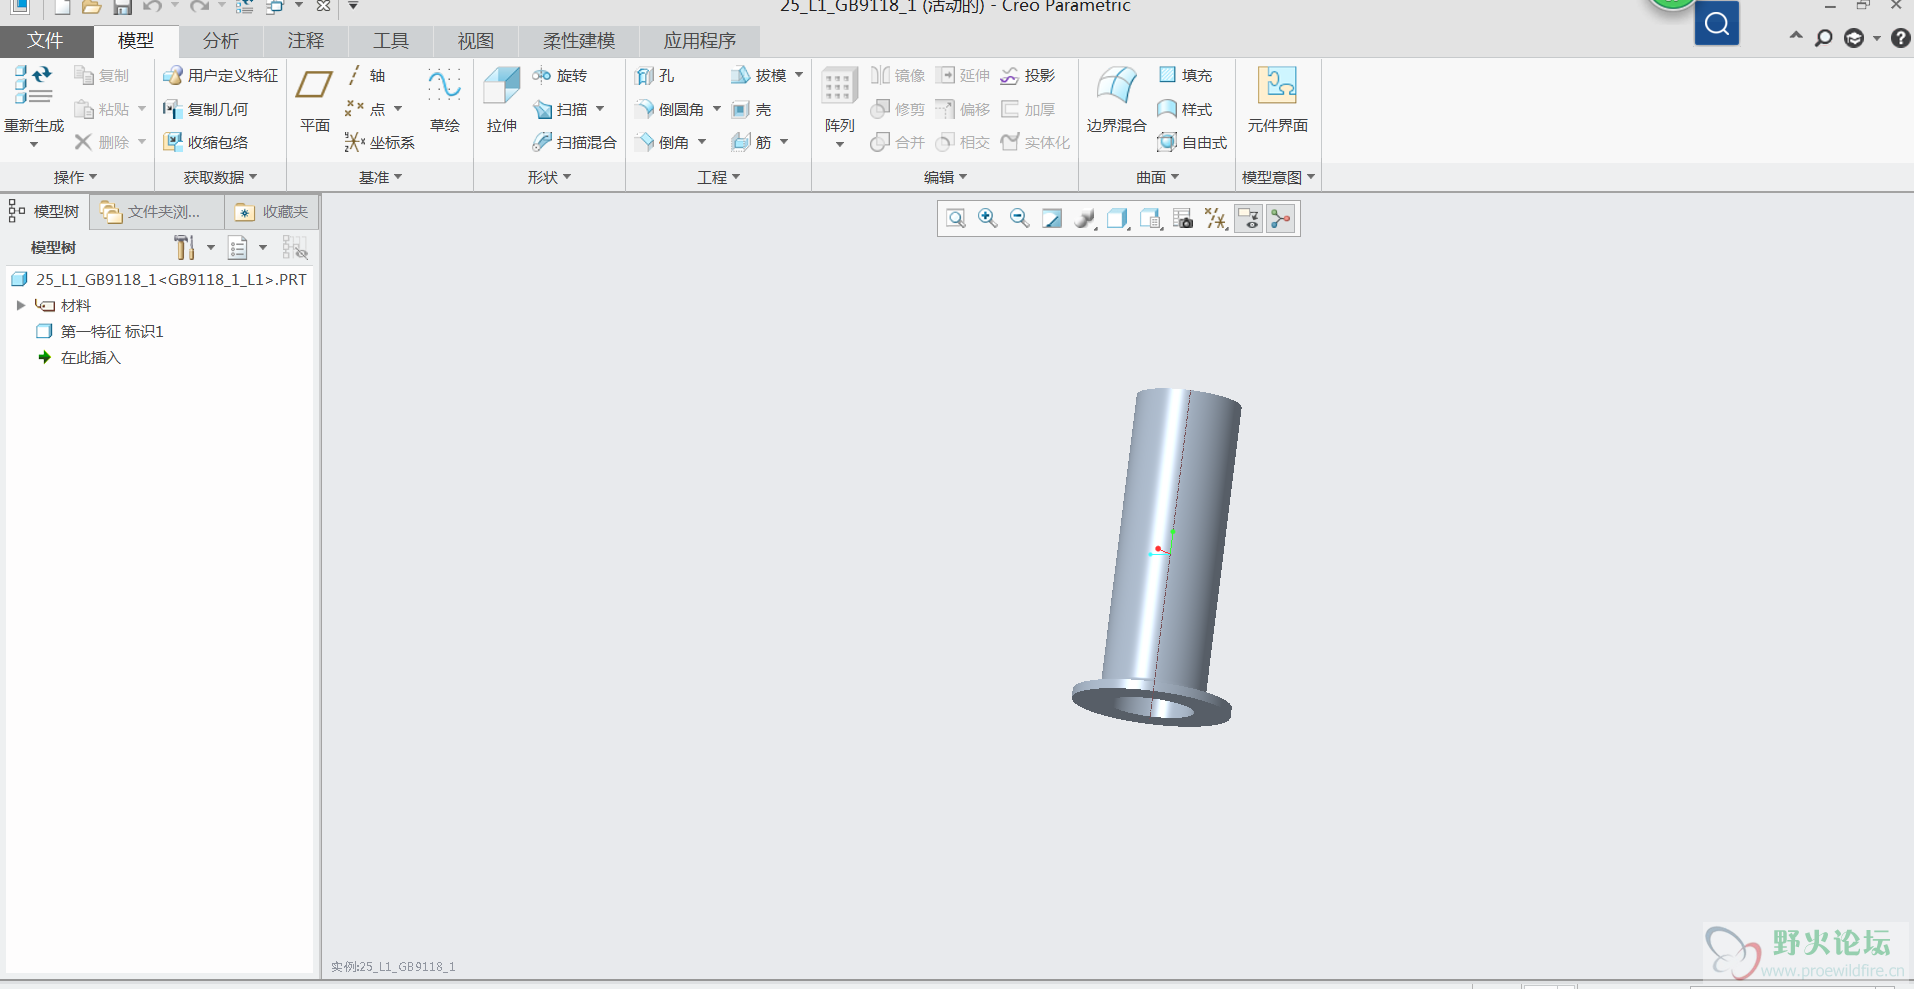This screenshot has height=989, width=1914.
Task: Open the File (文件) menu
Action: pos(45,41)
